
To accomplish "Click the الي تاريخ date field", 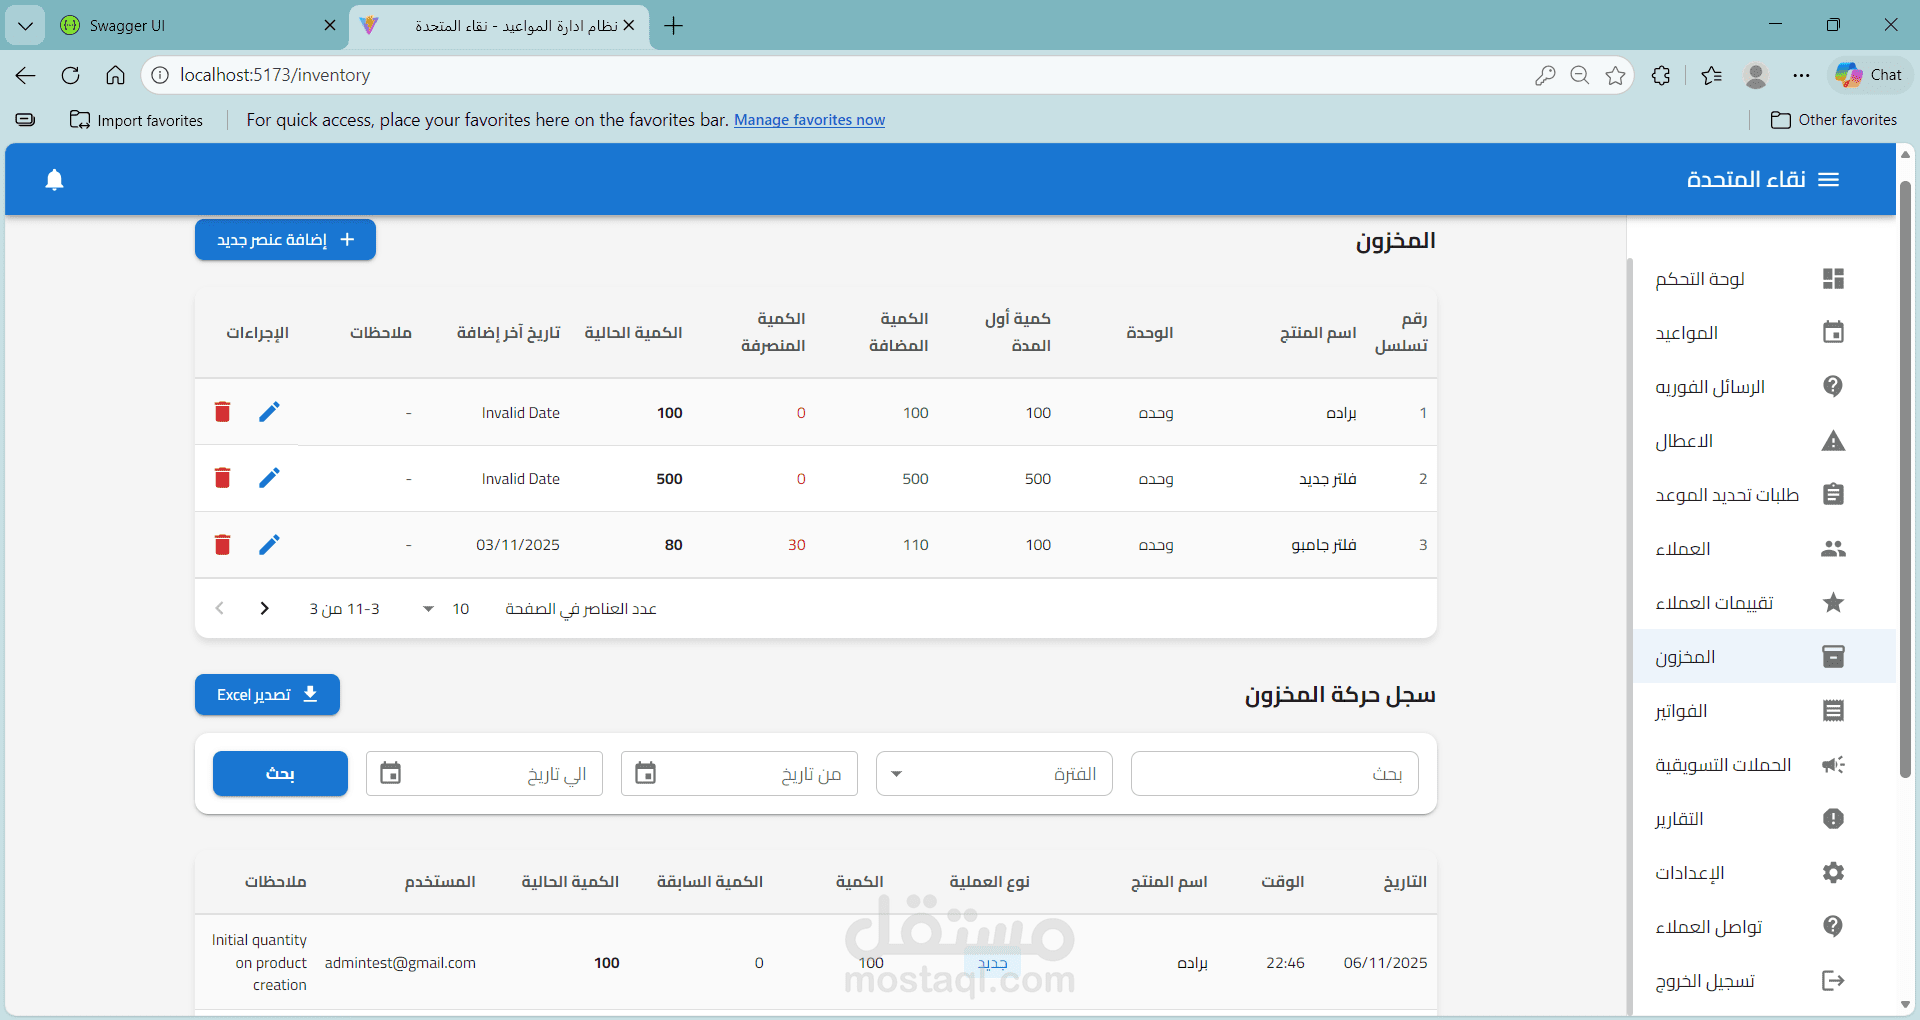I will pyautogui.click(x=484, y=774).
